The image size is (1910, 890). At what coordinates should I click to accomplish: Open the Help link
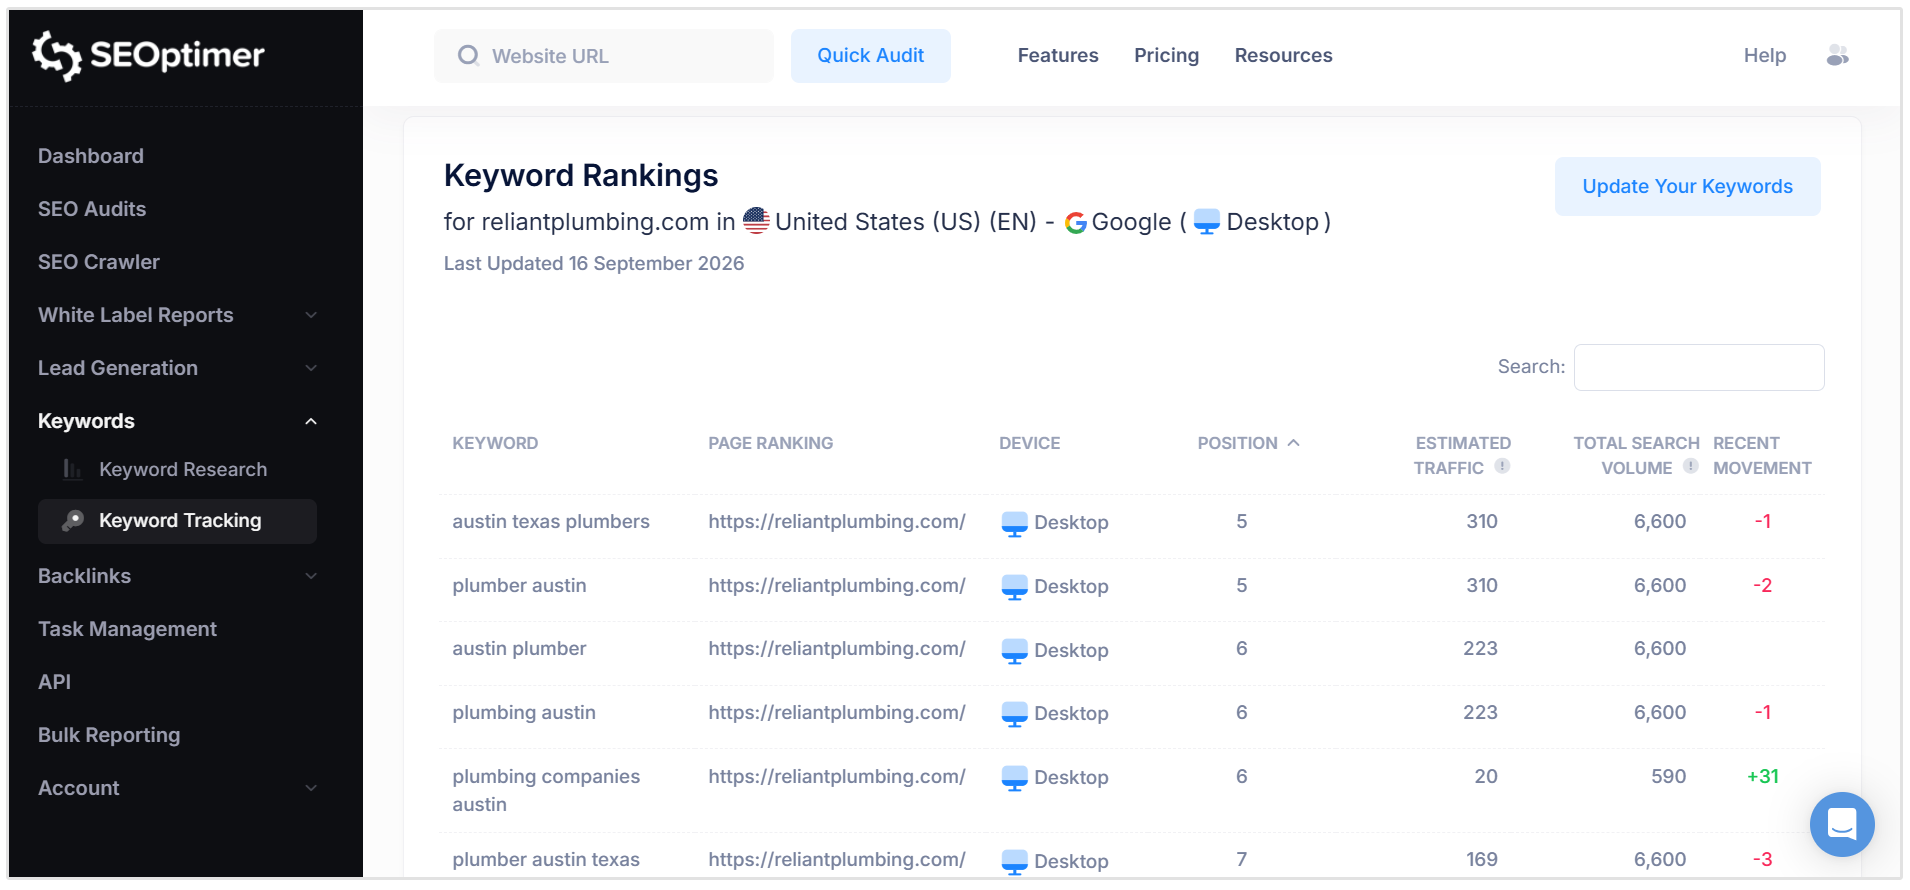click(x=1764, y=56)
